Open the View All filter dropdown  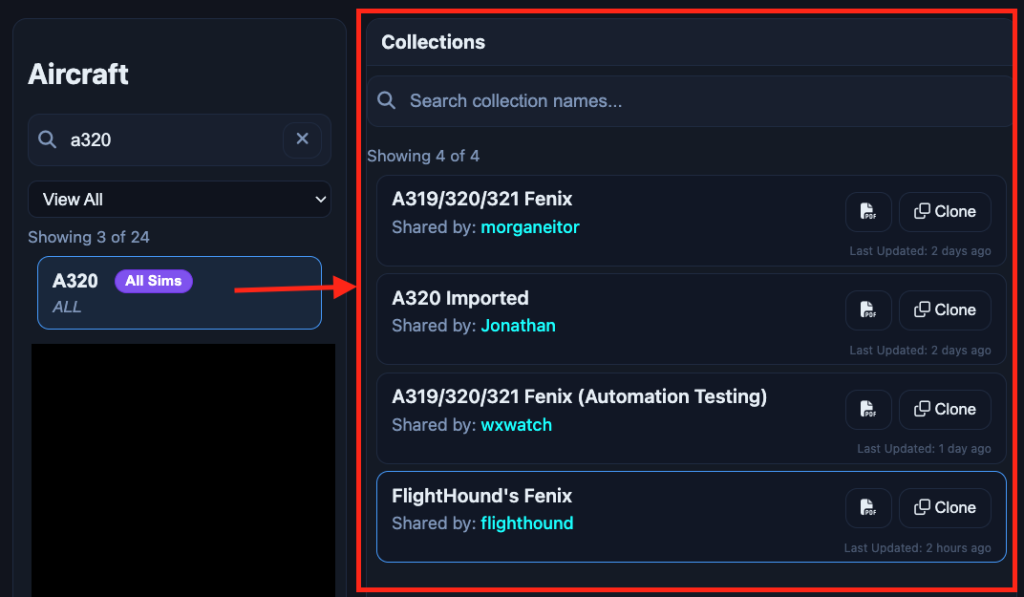(x=179, y=199)
